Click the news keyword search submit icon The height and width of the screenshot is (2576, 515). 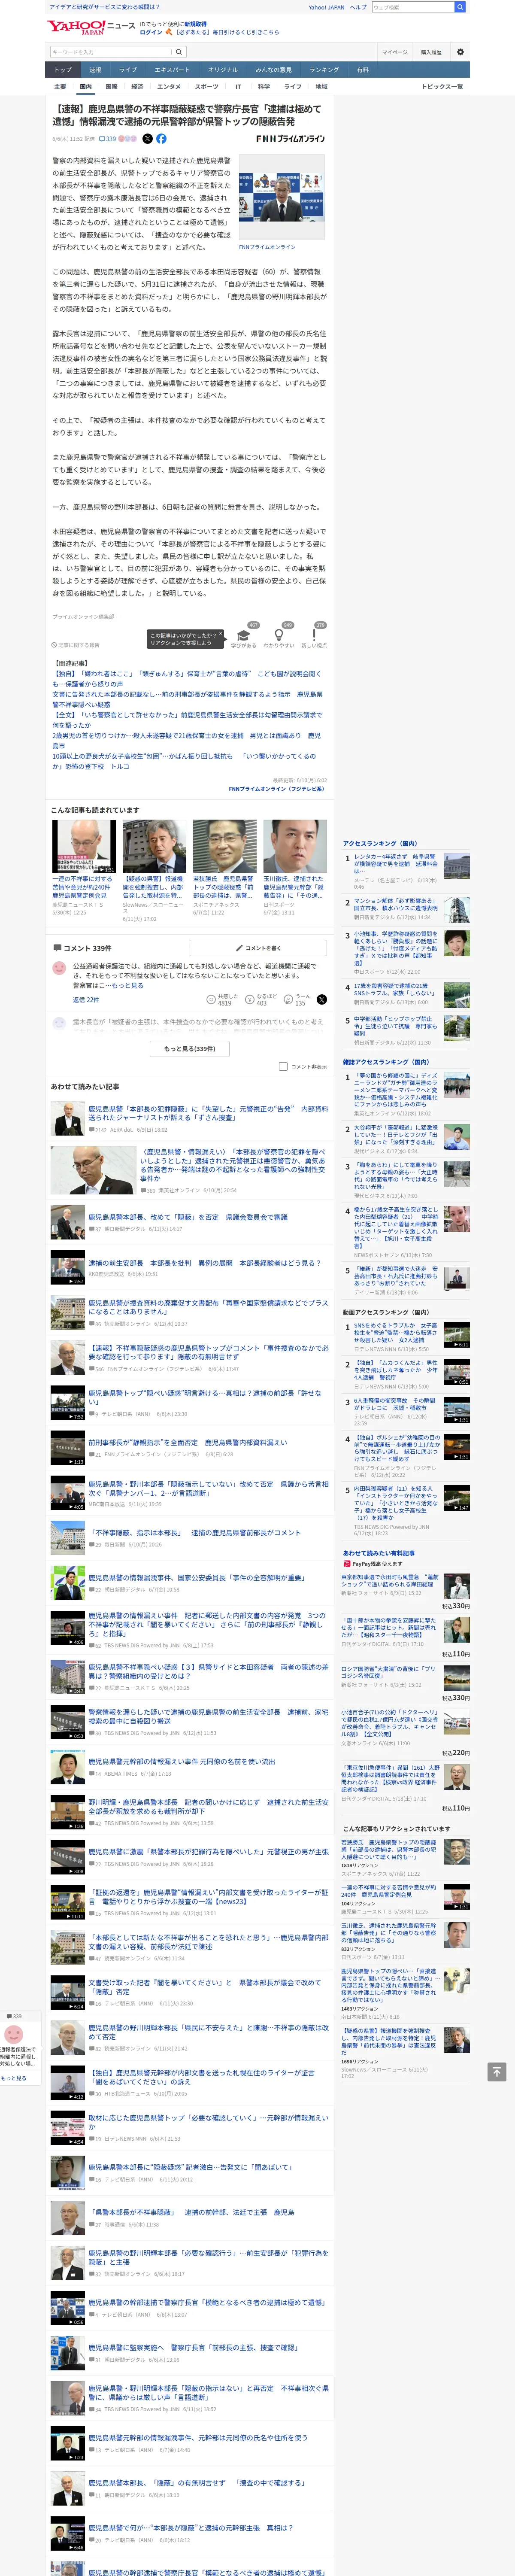[x=179, y=52]
